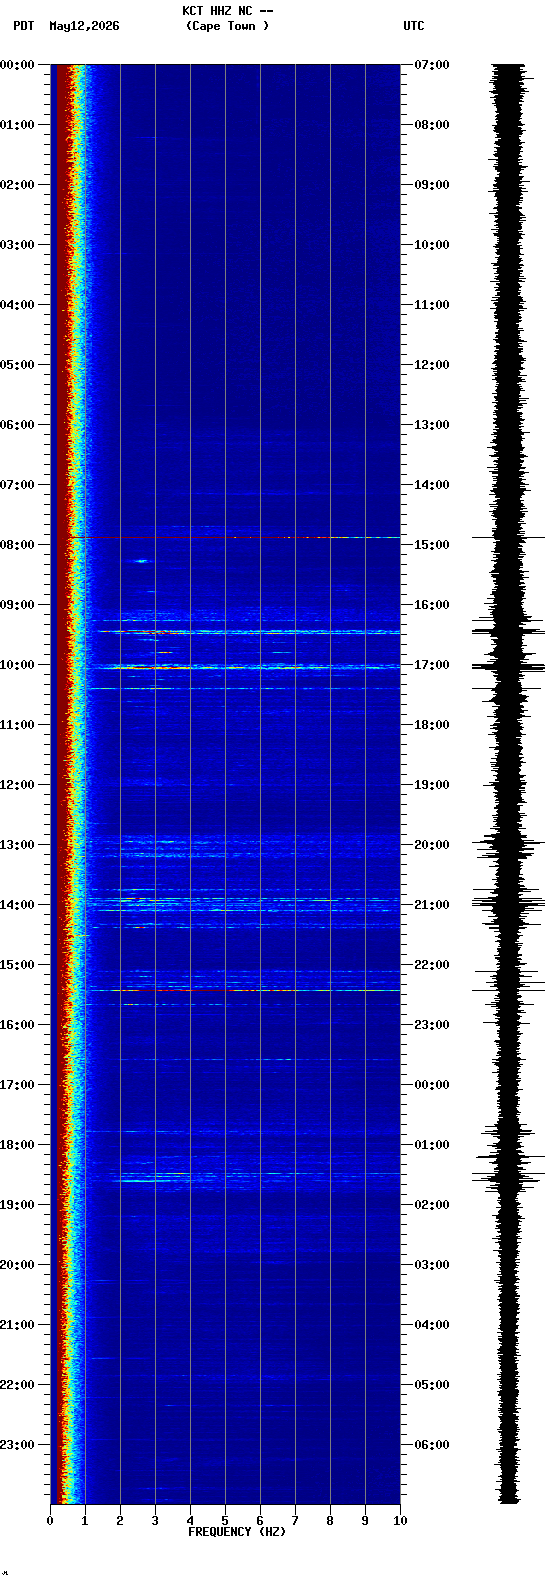The width and height of the screenshot is (552, 1584).
Task: Click the "(Cape Town )" location label
Action: (228, 26)
